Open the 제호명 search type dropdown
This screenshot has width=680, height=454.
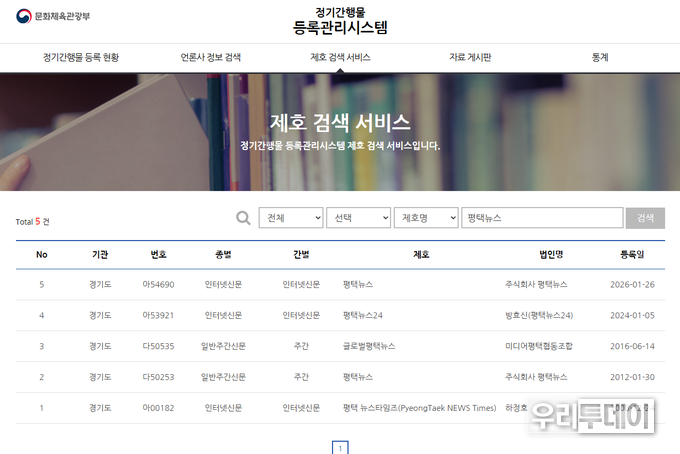pyautogui.click(x=425, y=218)
